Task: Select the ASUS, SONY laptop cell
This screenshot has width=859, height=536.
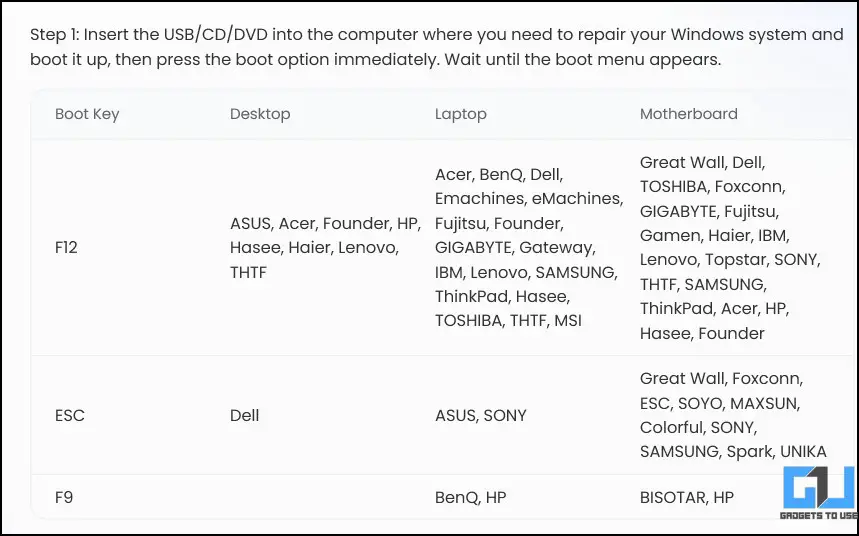Action: [x=480, y=415]
